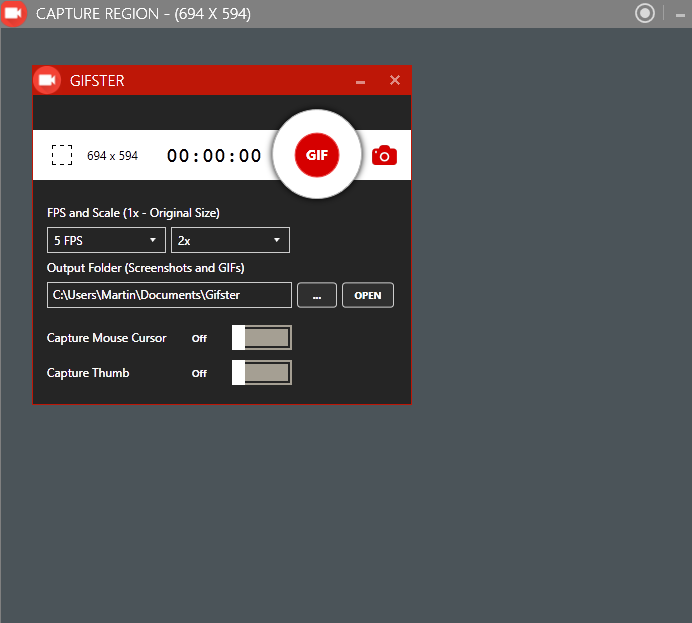Toggle Capture Thumb switch
The image size is (692, 623).
(262, 373)
